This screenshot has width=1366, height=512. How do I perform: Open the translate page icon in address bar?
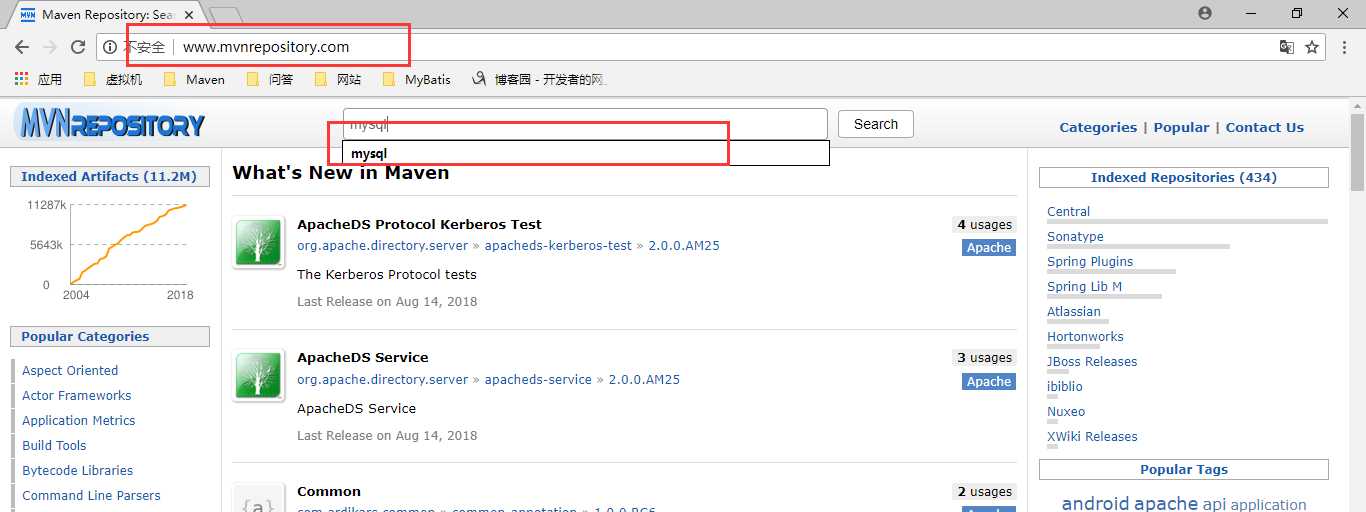click(x=1287, y=47)
